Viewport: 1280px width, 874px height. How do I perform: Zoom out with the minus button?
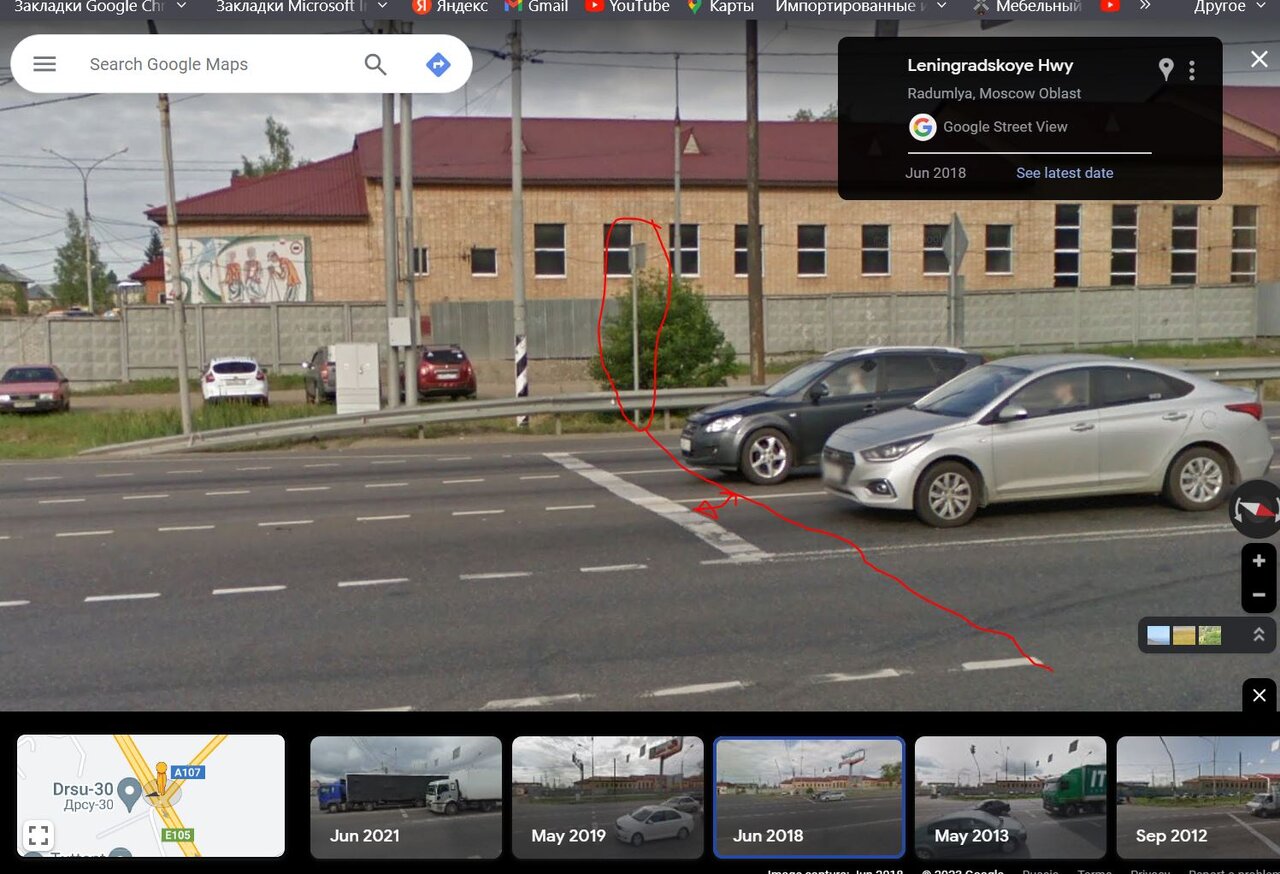click(1259, 595)
